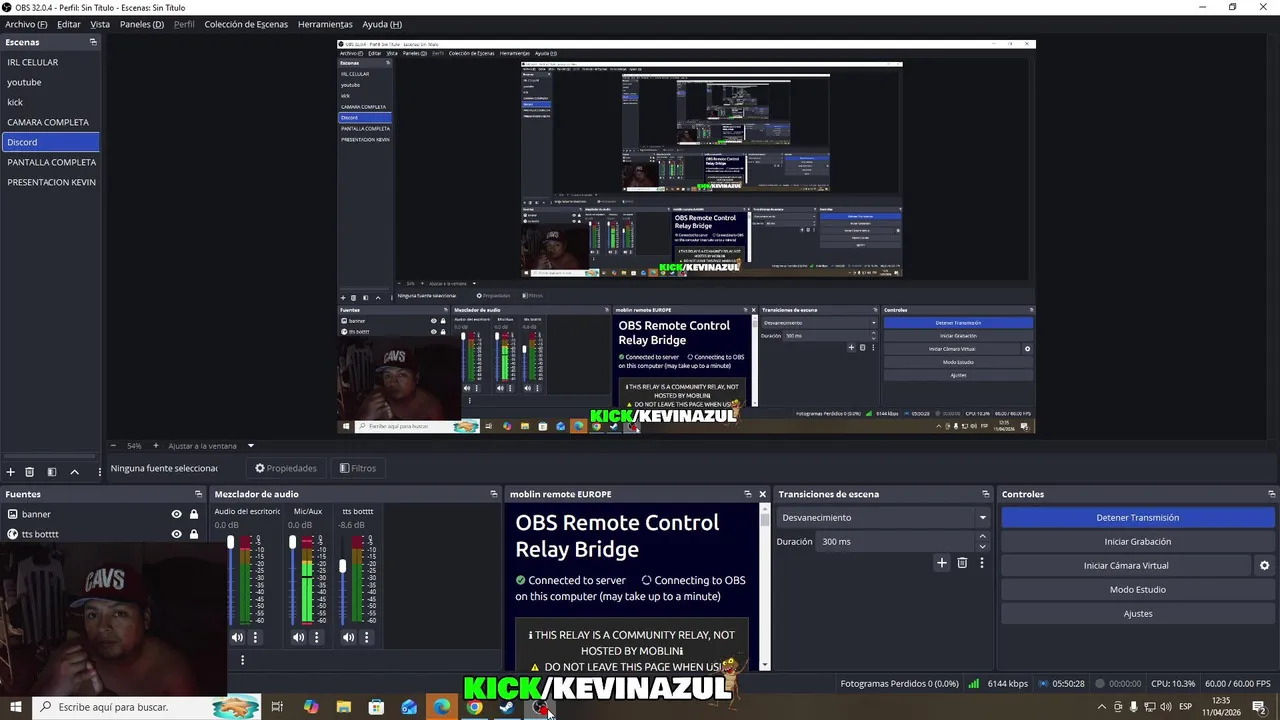Add a new scene transition
The image size is (1280, 720).
941,563
